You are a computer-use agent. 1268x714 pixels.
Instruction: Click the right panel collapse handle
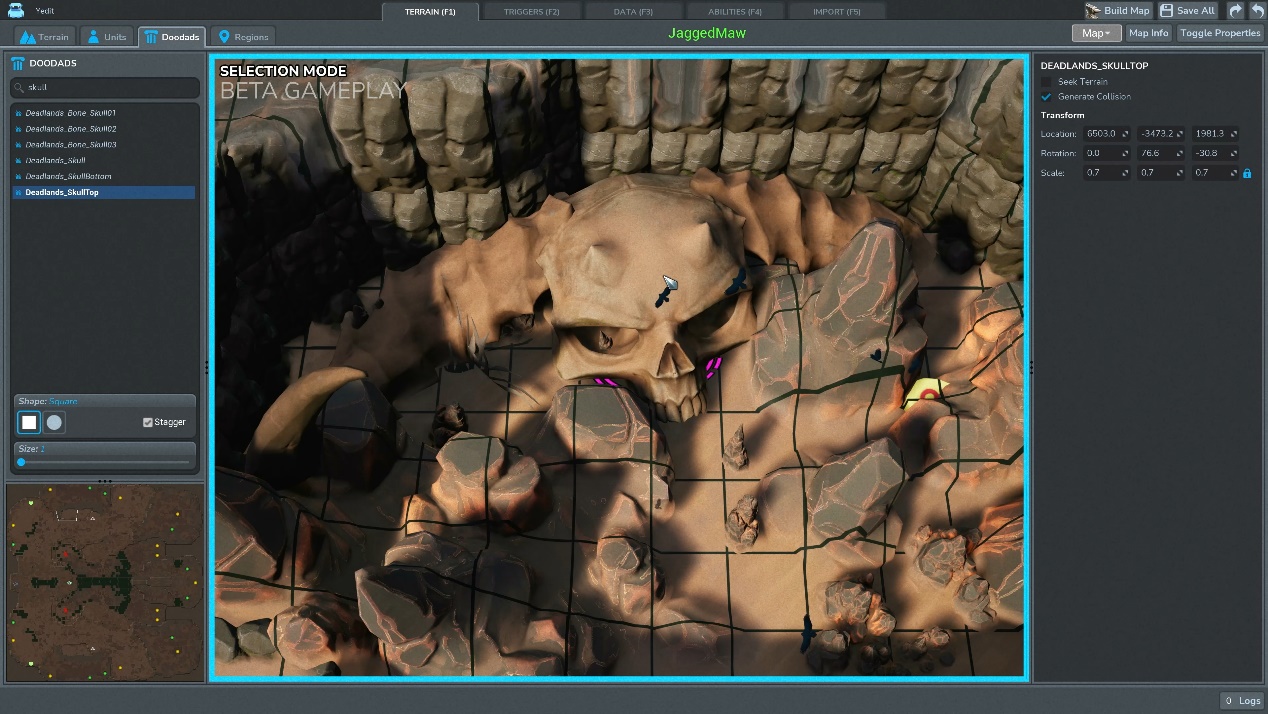[1031, 368]
